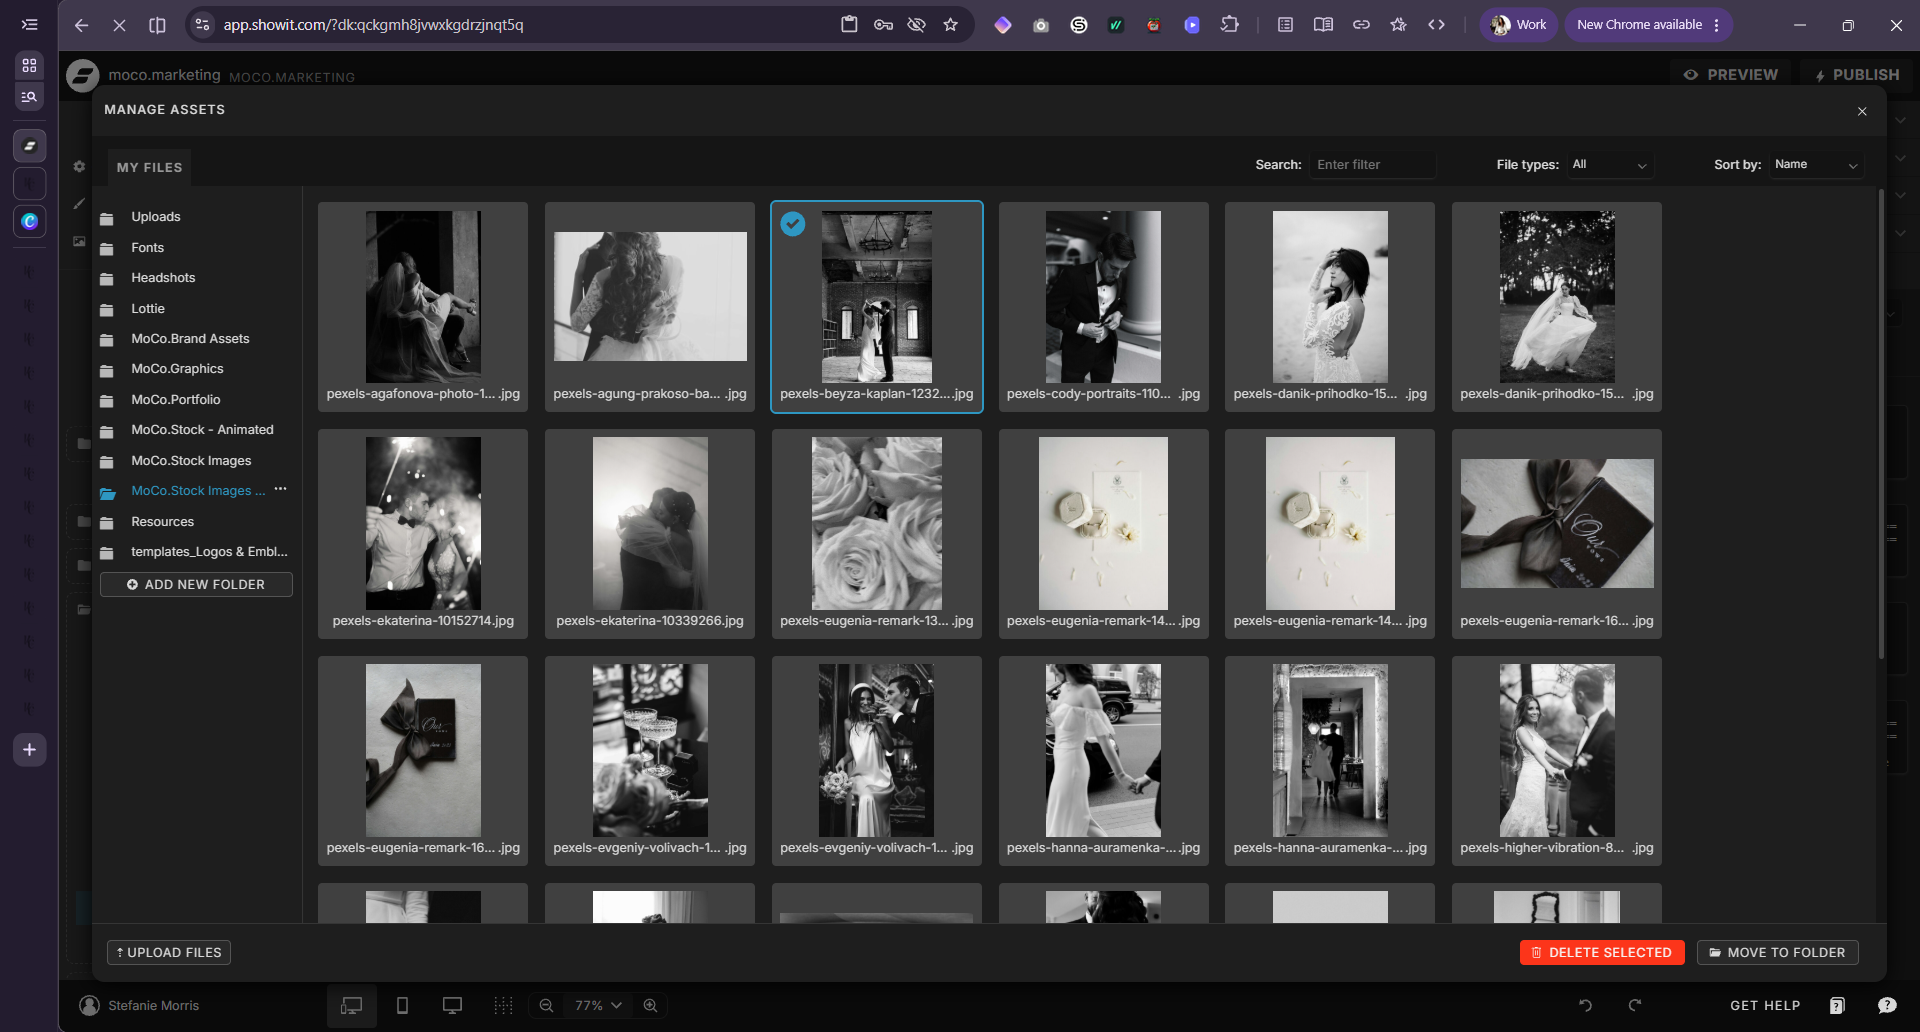Uncheck the selected pexels-beyza-kaplan image checkmark
Viewport: 1920px width, 1032px height.
pos(793,224)
